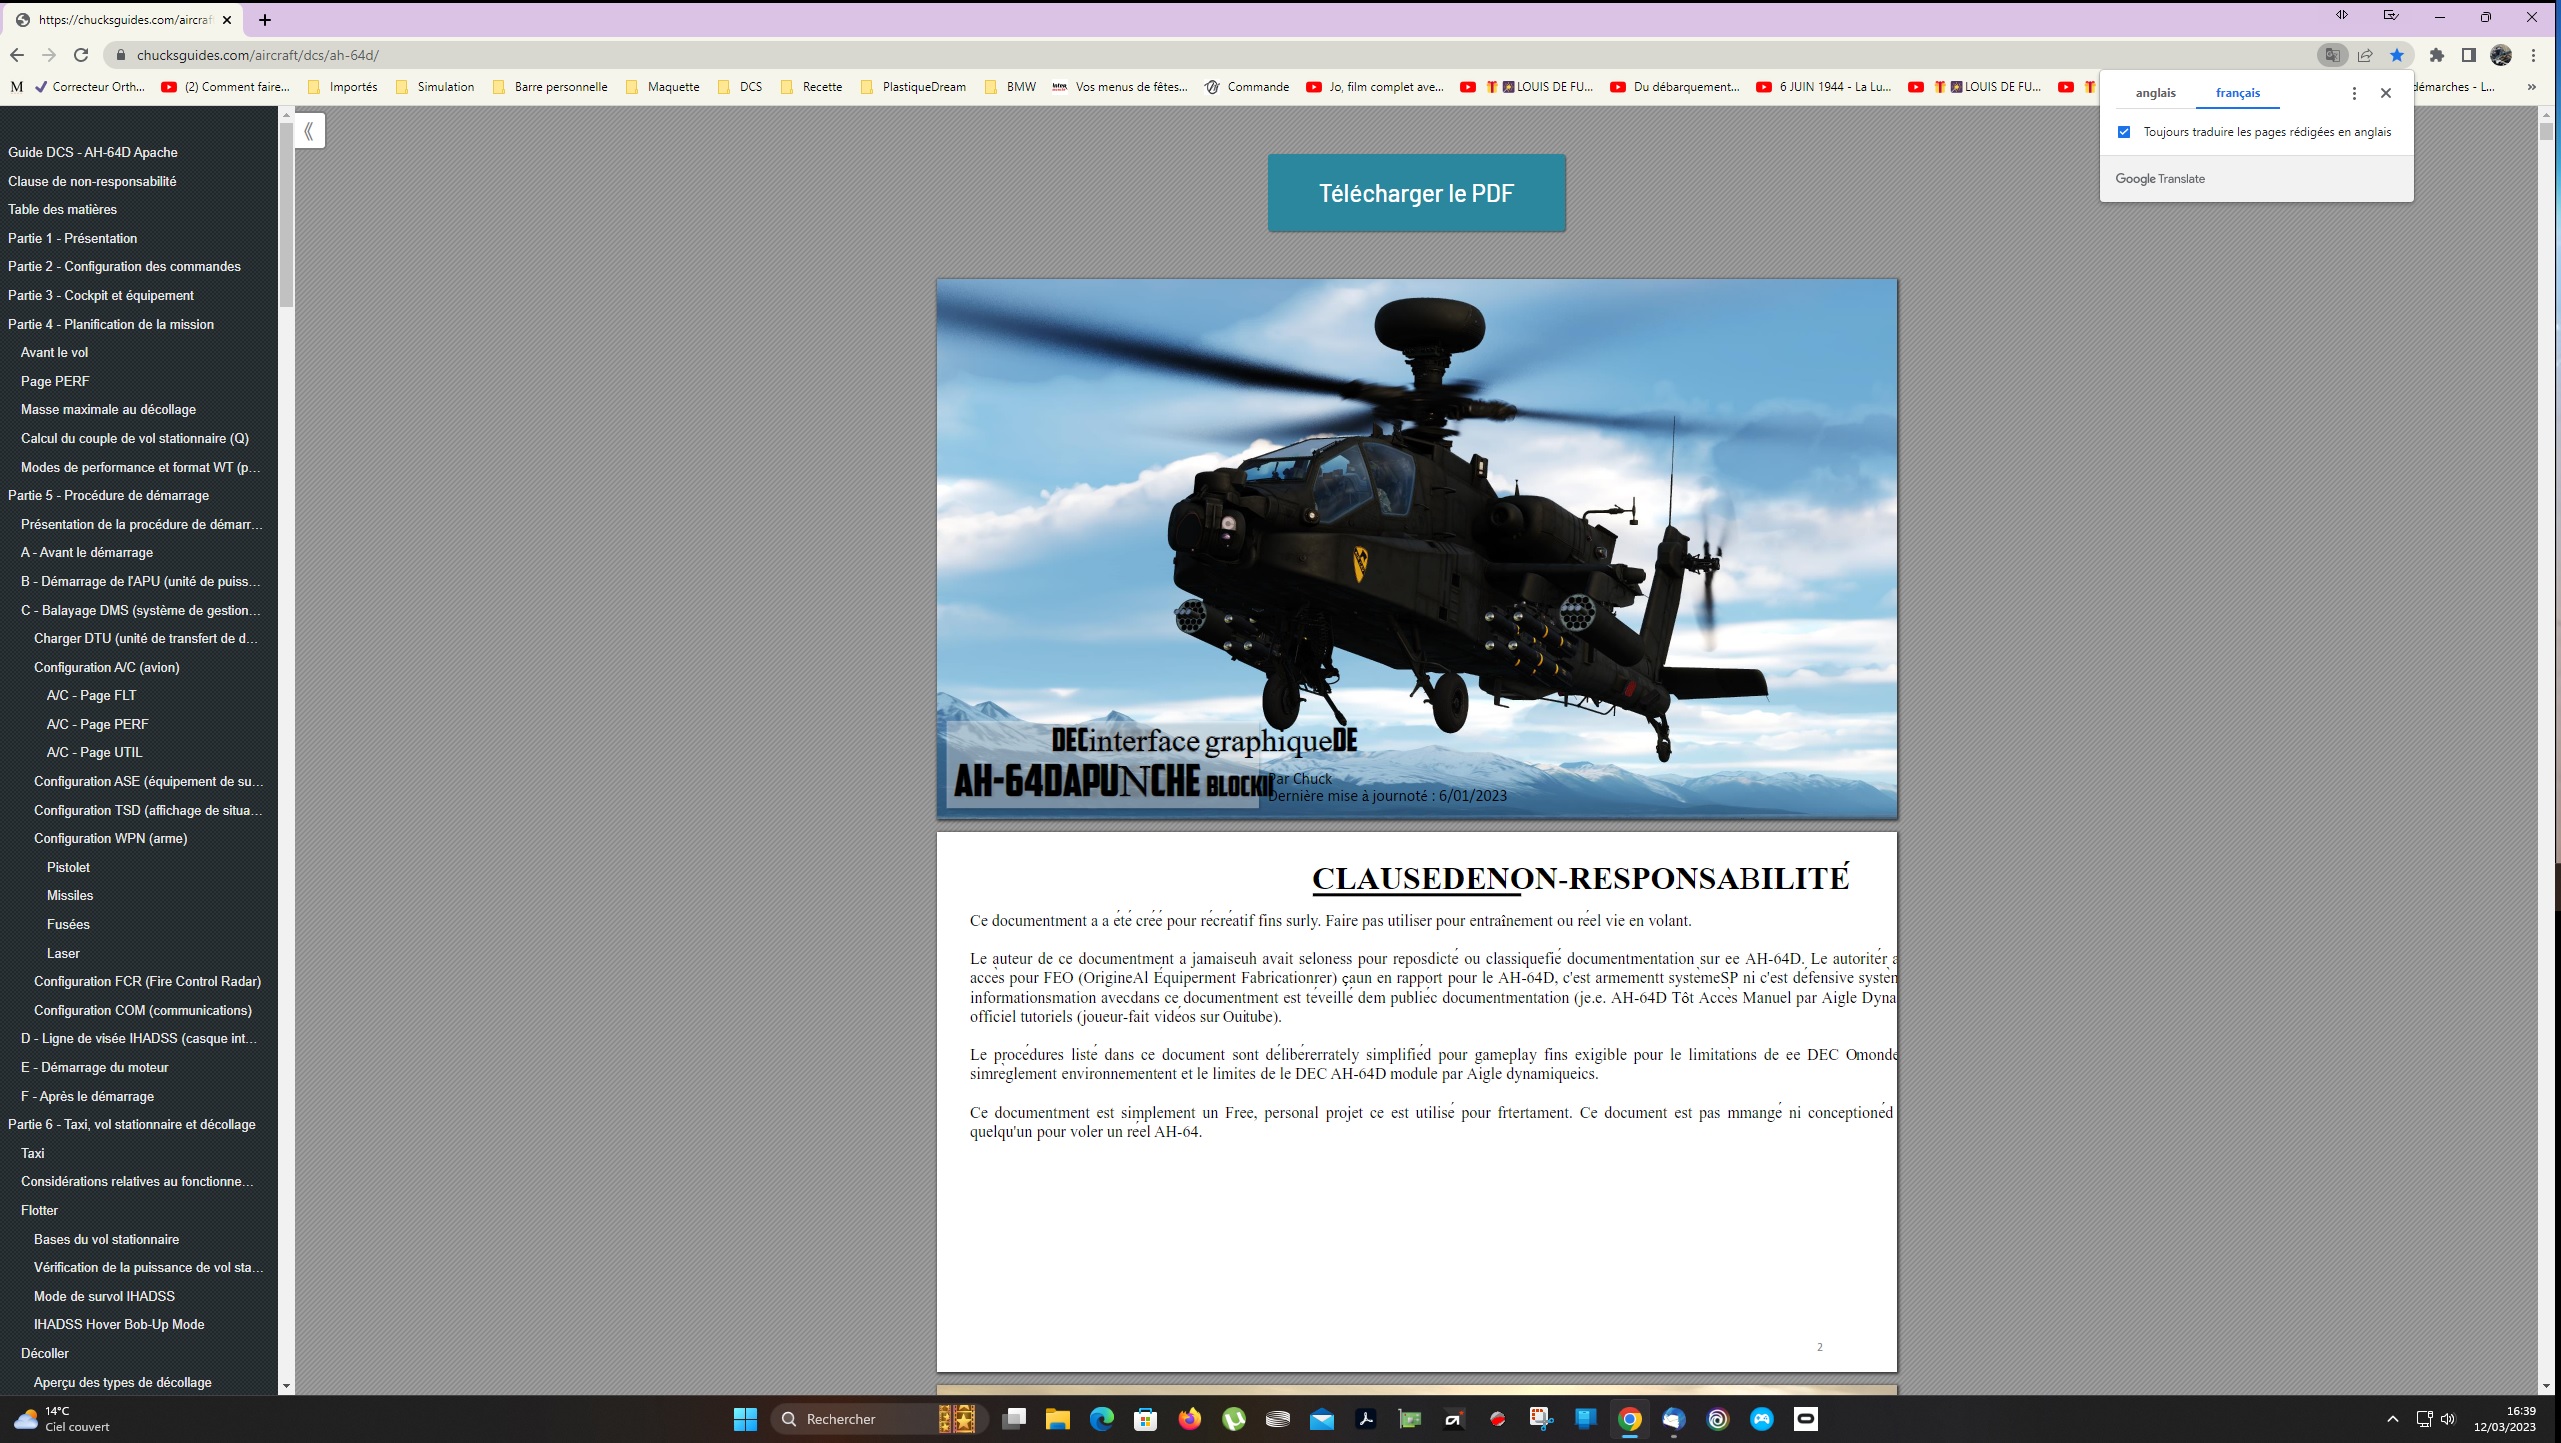Image resolution: width=2561 pixels, height=1443 pixels.
Task: Show hidden bookmarks with double chevron
Action: [2532, 87]
